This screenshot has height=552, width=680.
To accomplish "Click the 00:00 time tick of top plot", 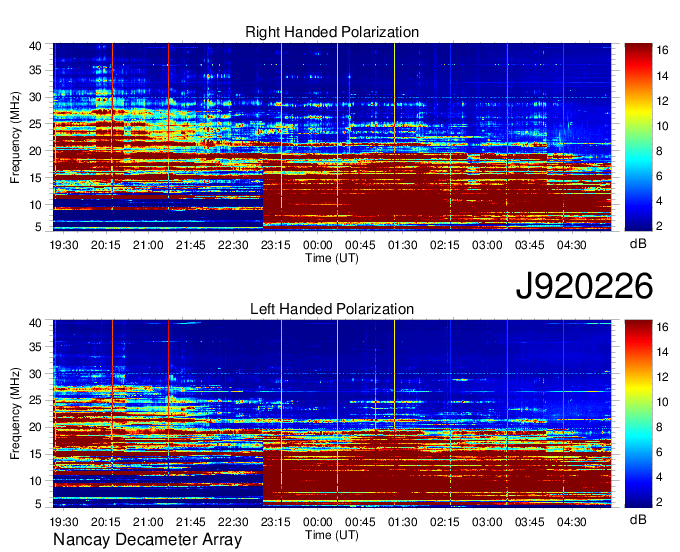I will pyautogui.click(x=318, y=245).
